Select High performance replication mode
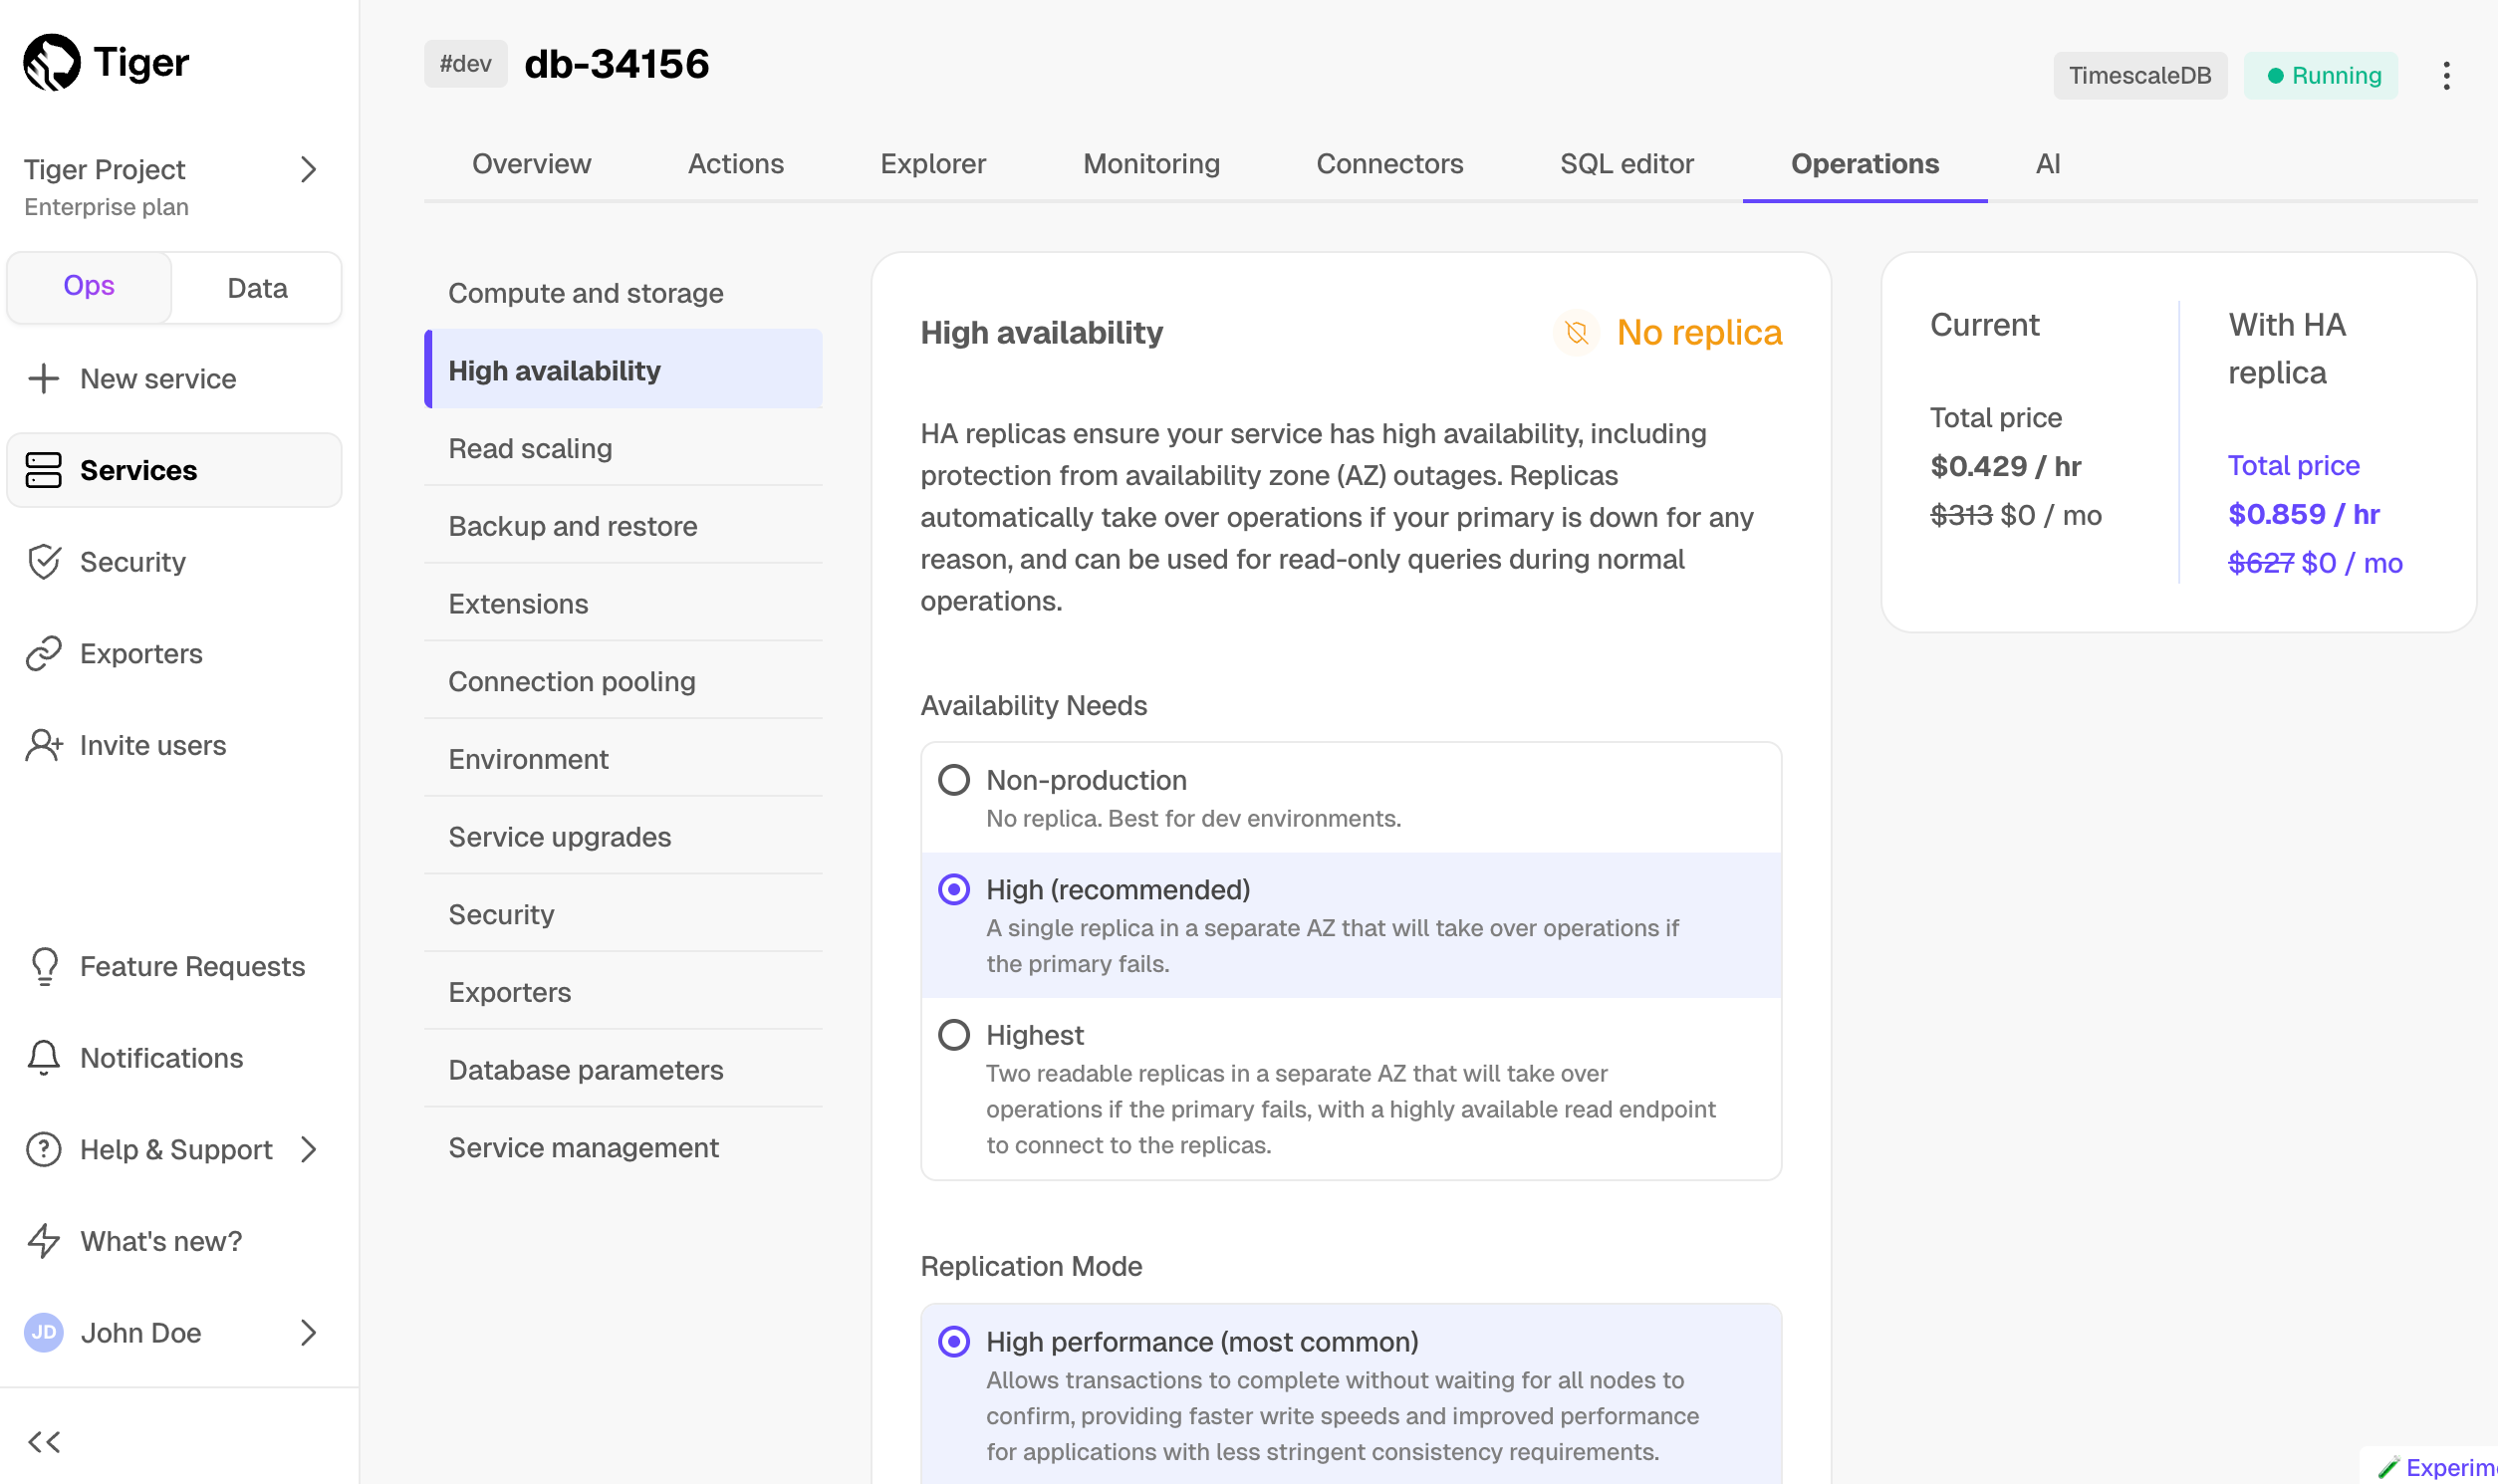 (x=954, y=1342)
